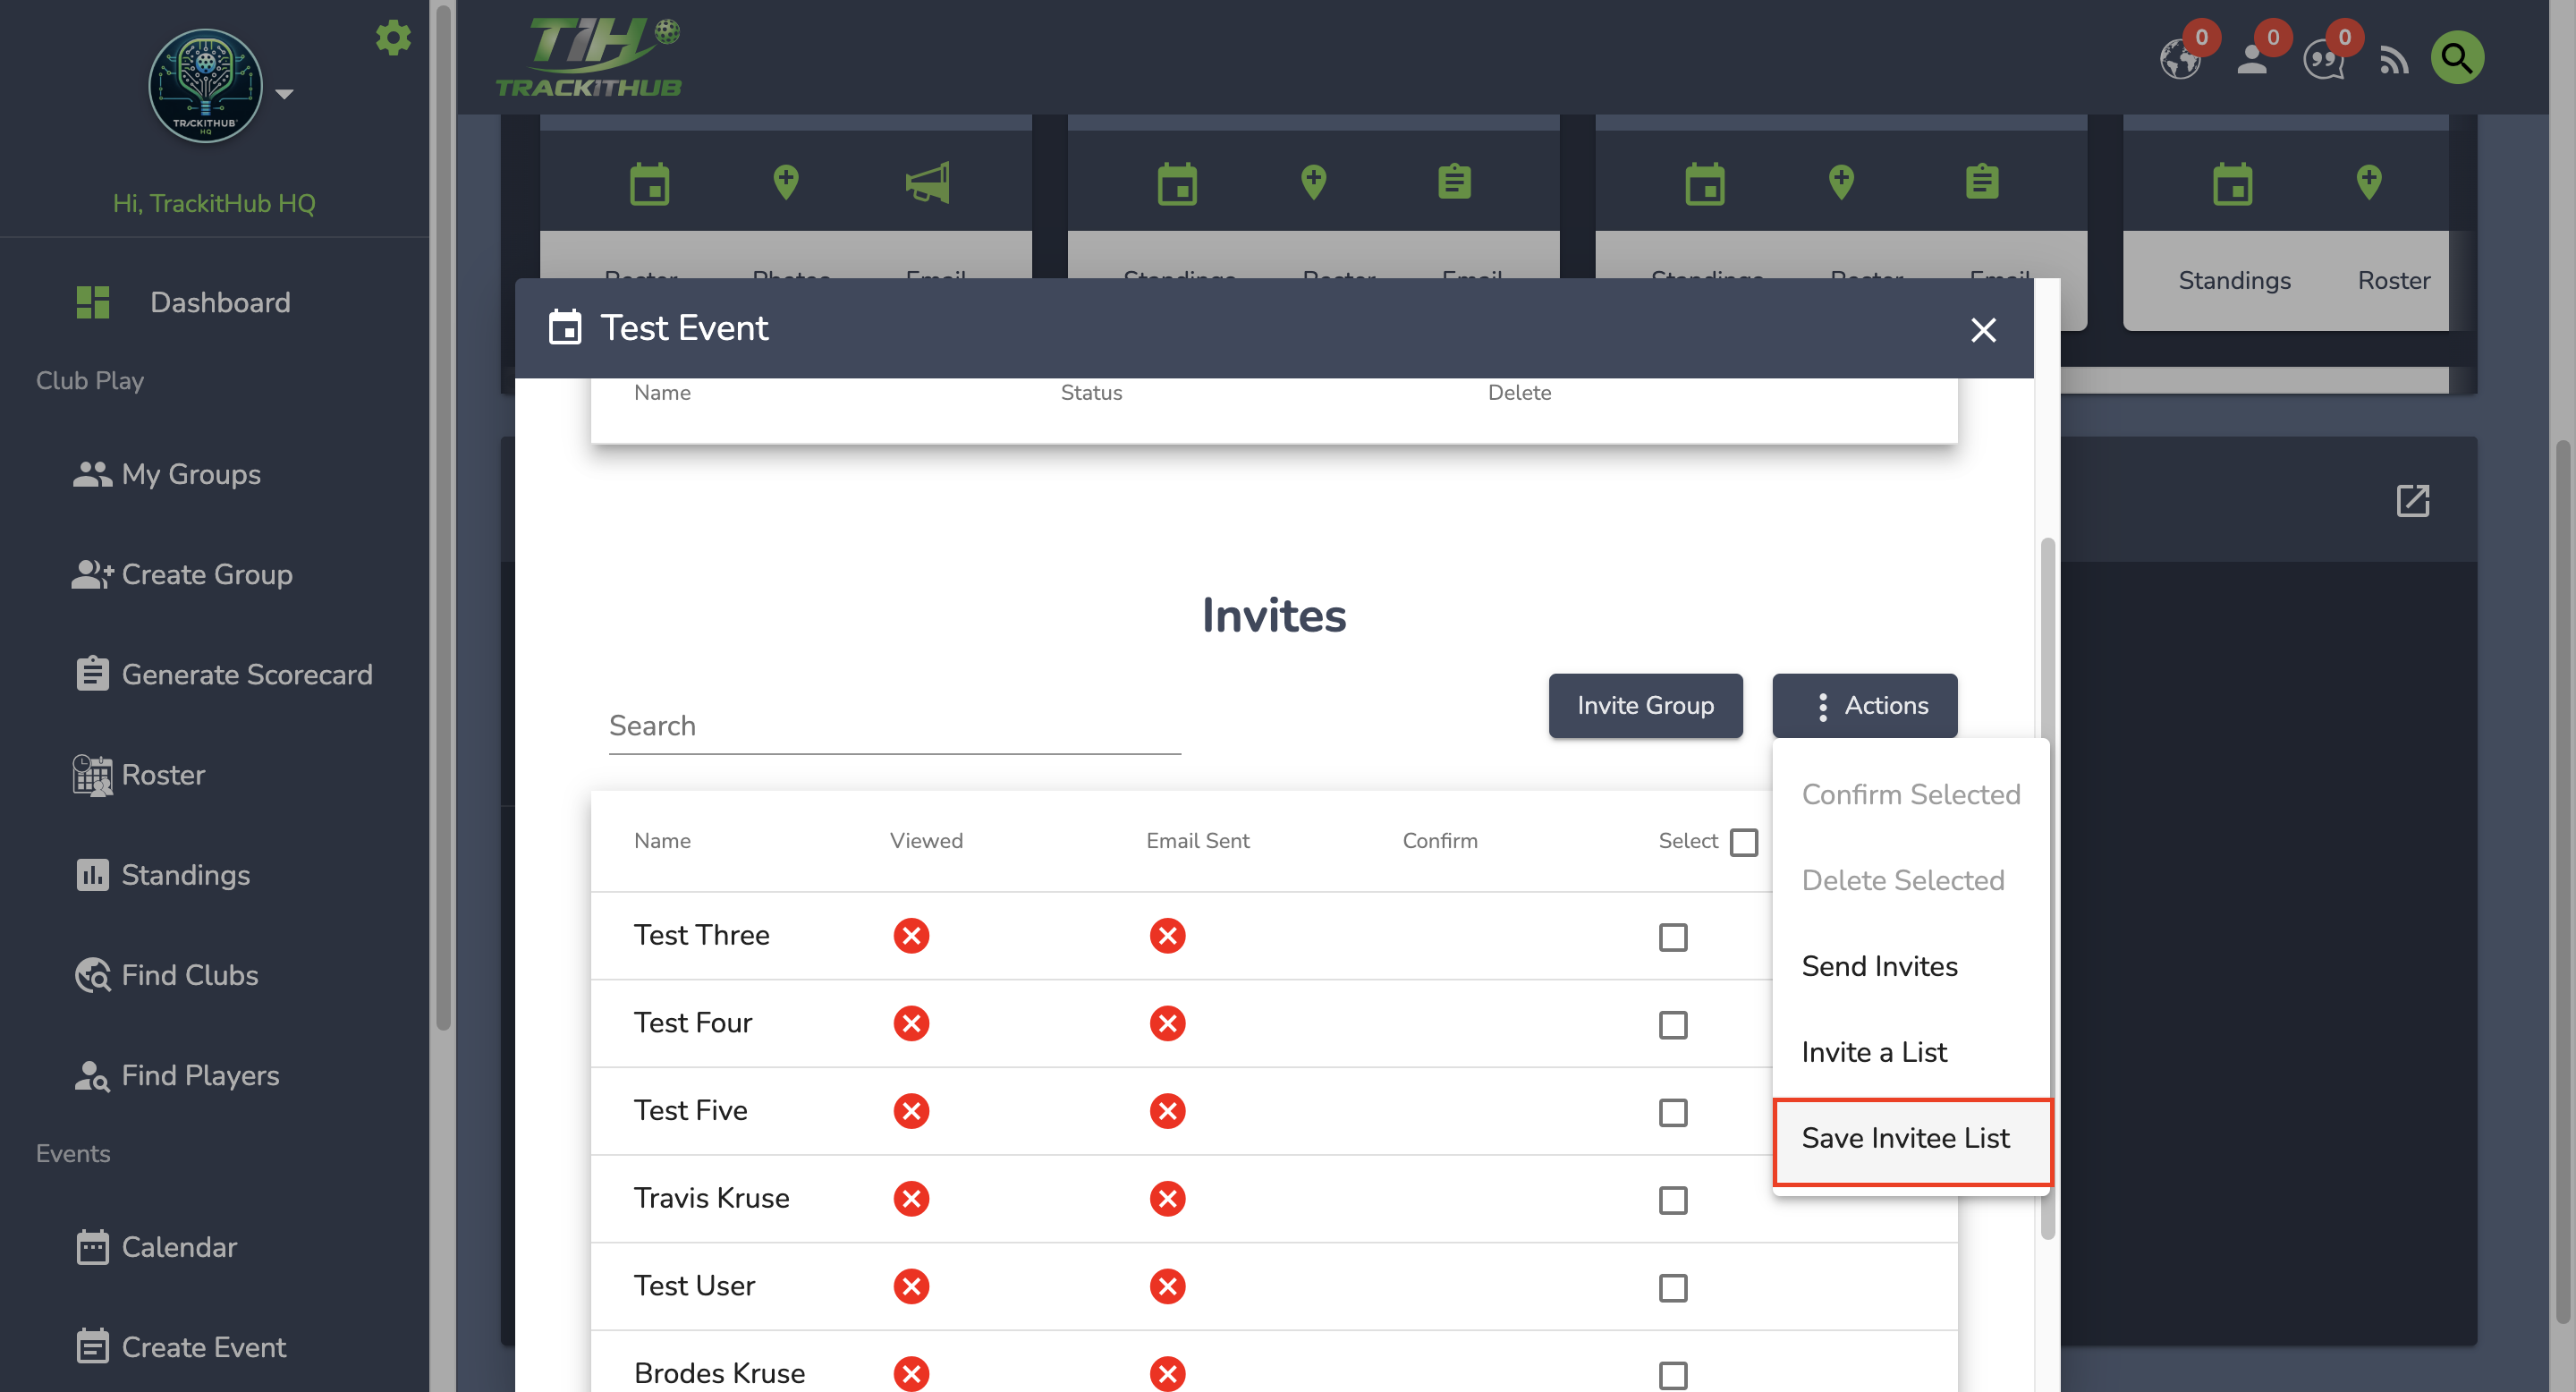The height and width of the screenshot is (1392, 2576).
Task: Open Calendar in the sidebar
Action: [179, 1247]
